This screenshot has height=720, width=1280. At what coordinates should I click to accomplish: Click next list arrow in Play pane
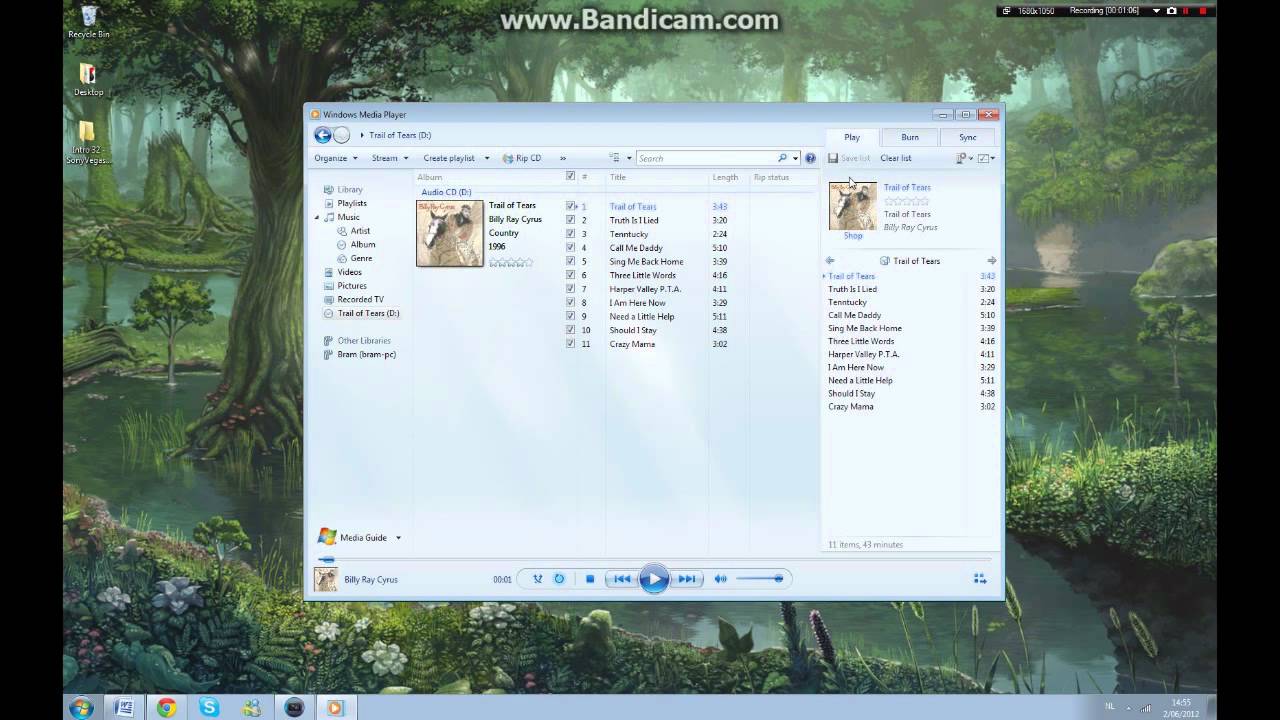tap(992, 261)
